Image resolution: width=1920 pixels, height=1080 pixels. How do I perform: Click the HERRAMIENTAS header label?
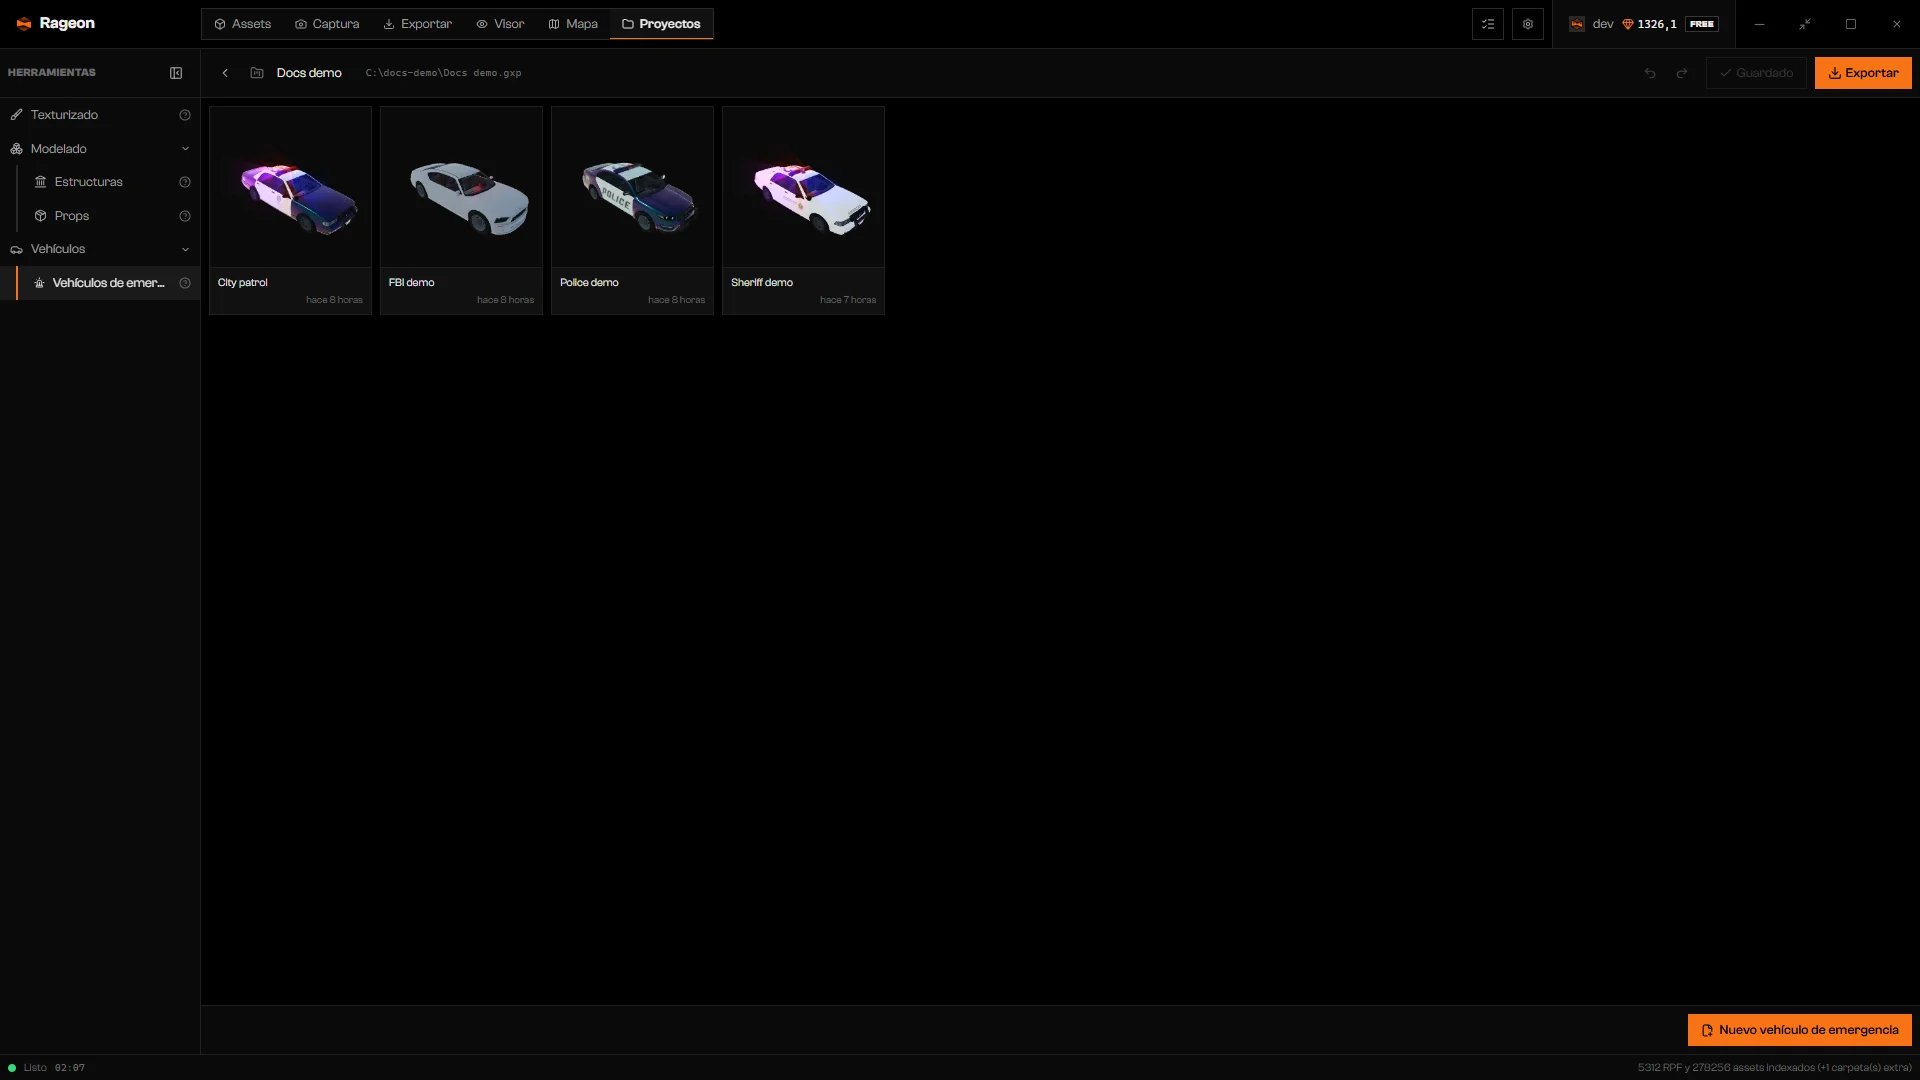(x=52, y=73)
